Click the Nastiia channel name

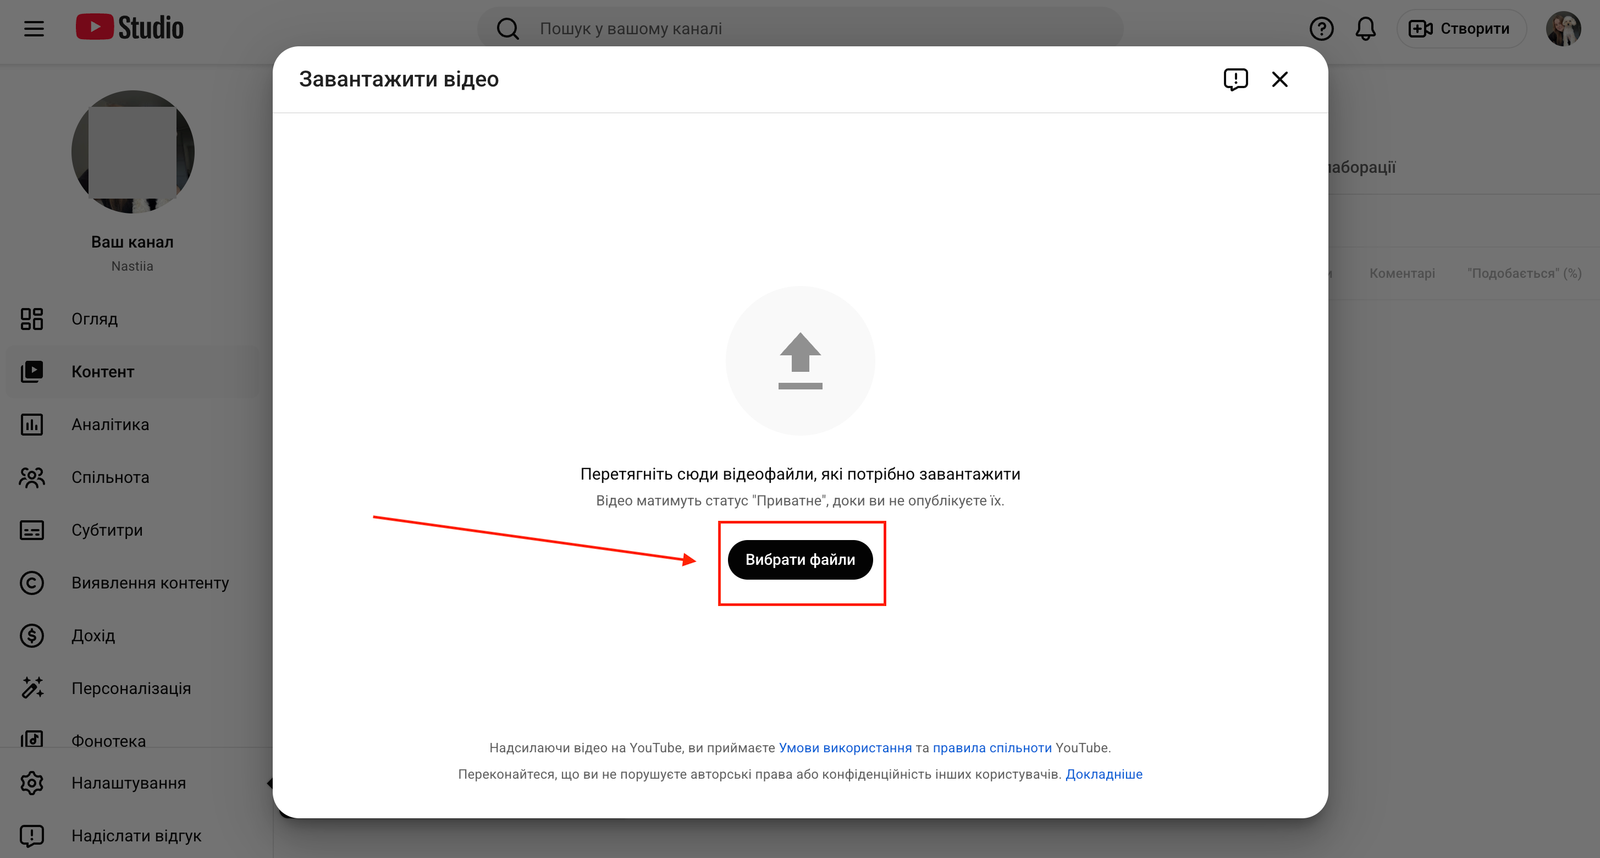(132, 266)
